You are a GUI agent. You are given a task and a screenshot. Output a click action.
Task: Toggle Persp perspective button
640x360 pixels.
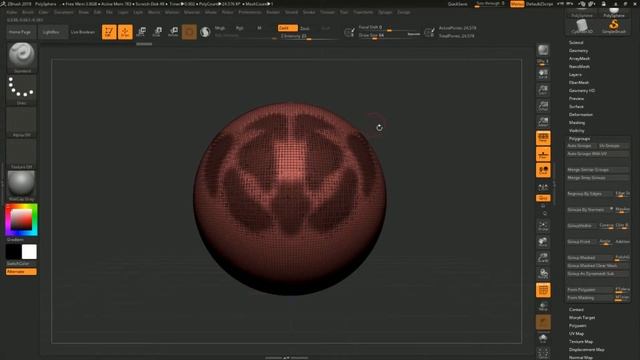pyautogui.click(x=543, y=138)
